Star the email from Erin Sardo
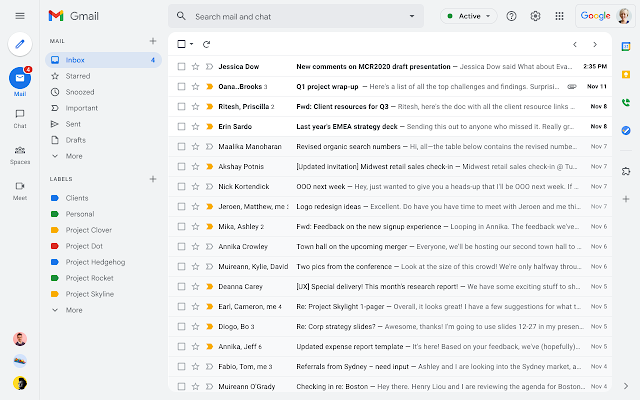Screen dimensions: 640x400 196,126
